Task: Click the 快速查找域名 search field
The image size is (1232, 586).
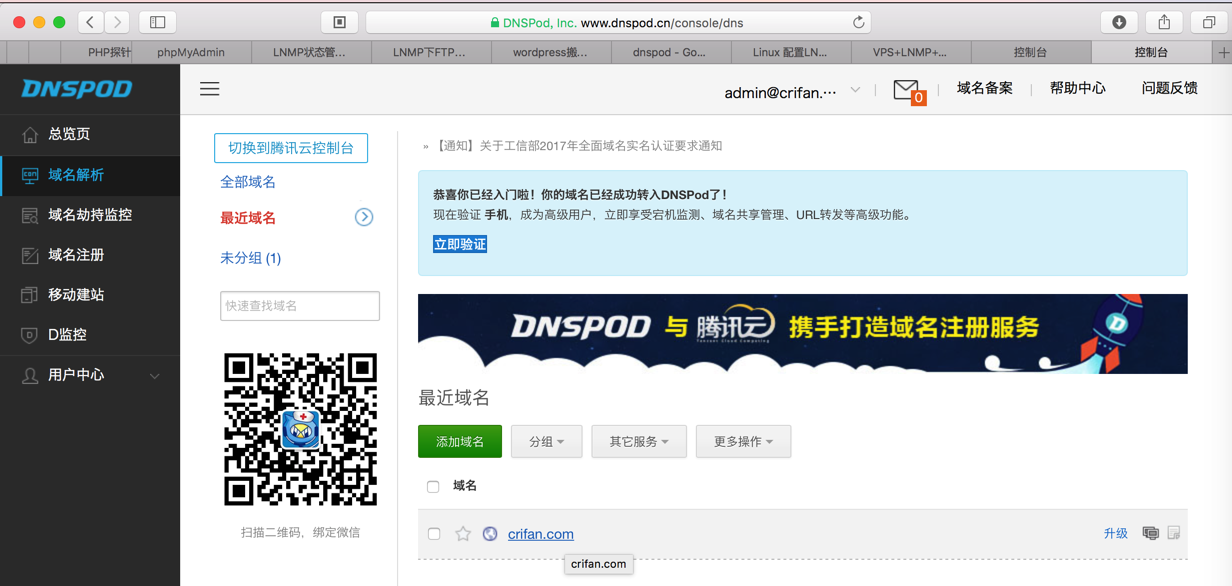Action: tap(300, 306)
